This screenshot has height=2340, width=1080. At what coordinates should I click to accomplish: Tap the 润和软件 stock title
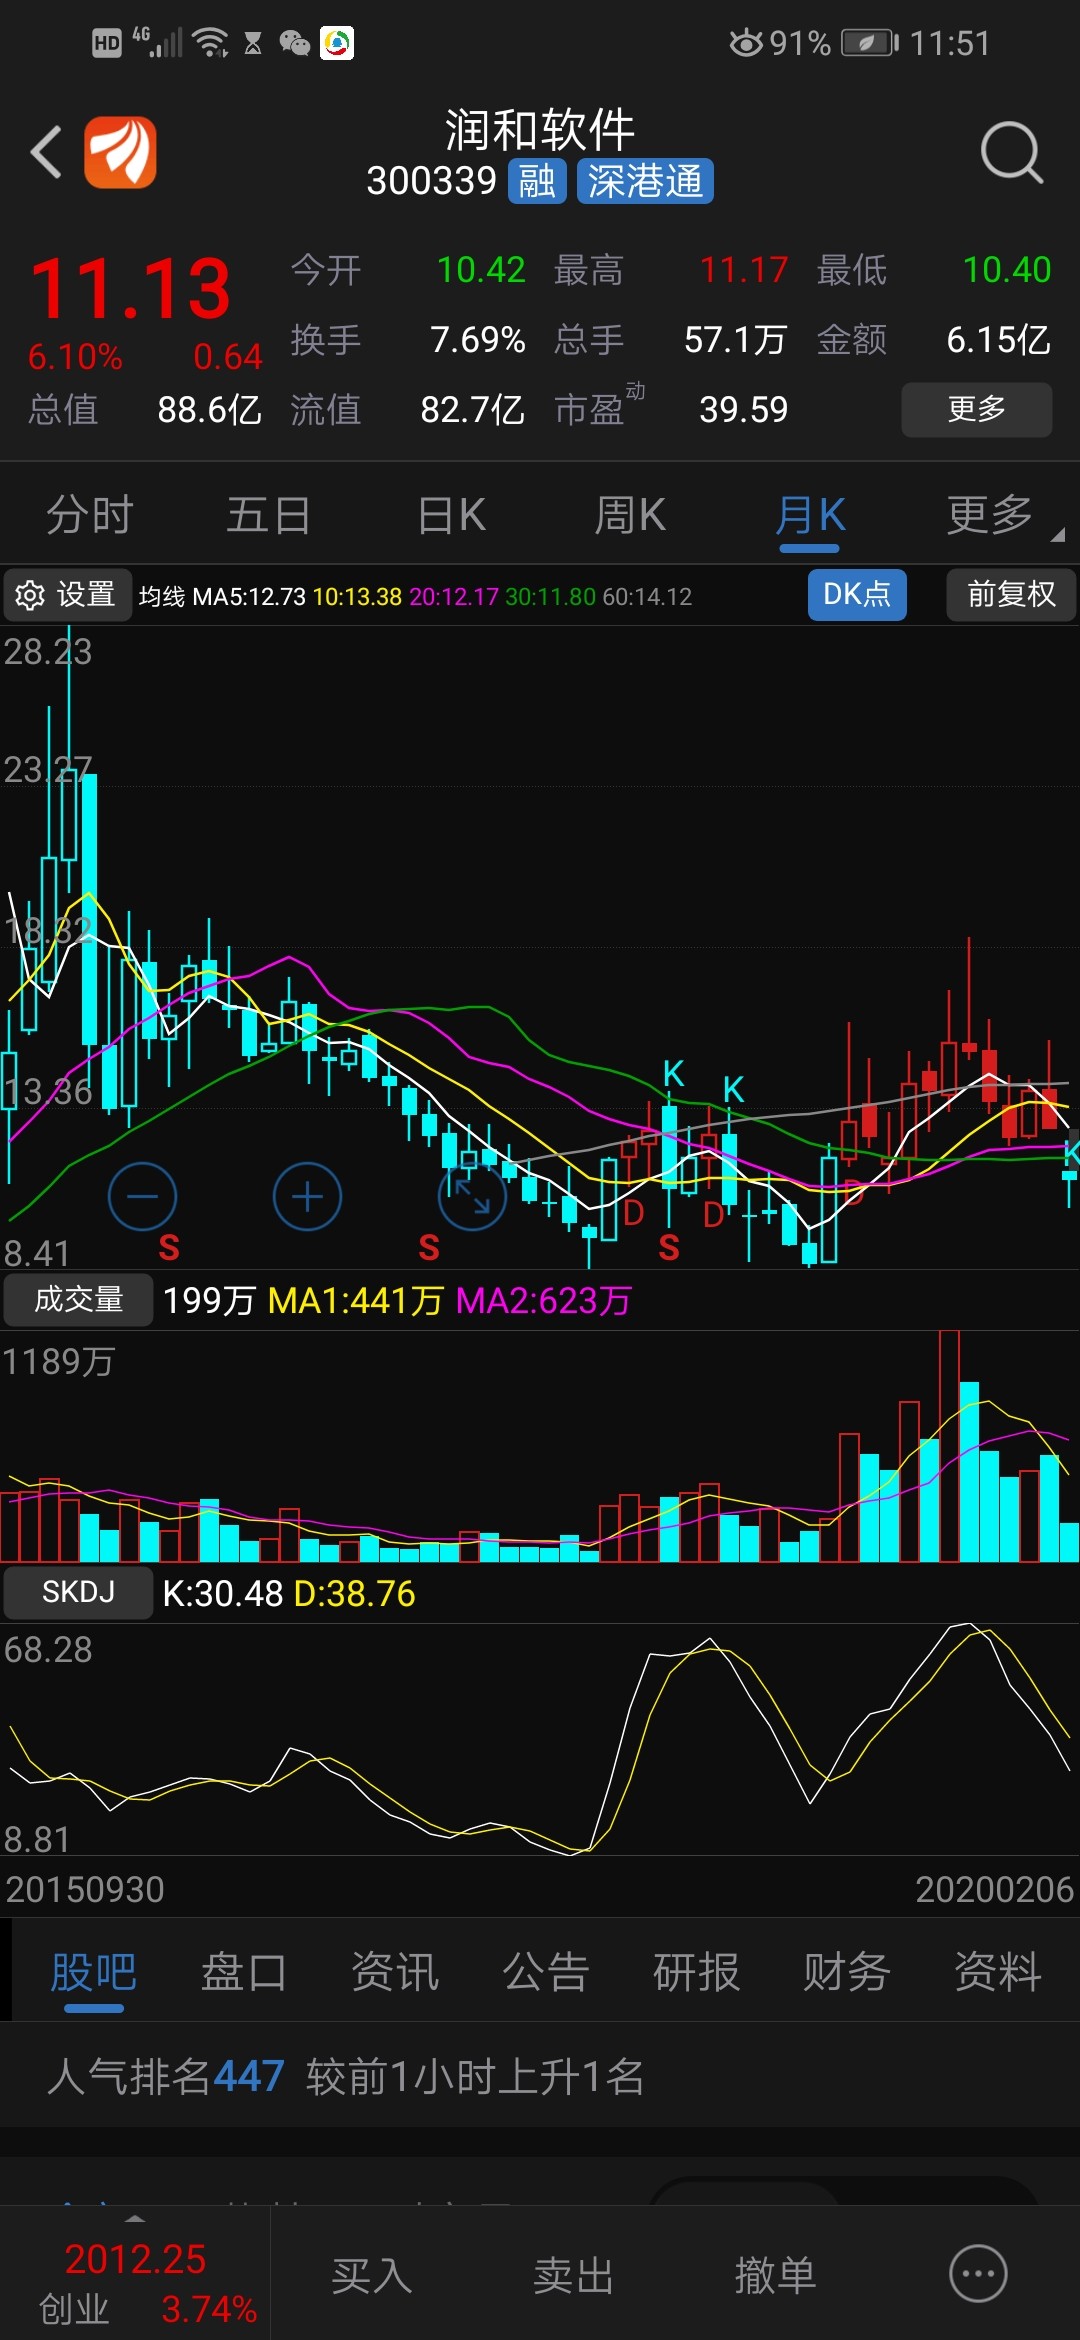pyautogui.click(x=540, y=130)
